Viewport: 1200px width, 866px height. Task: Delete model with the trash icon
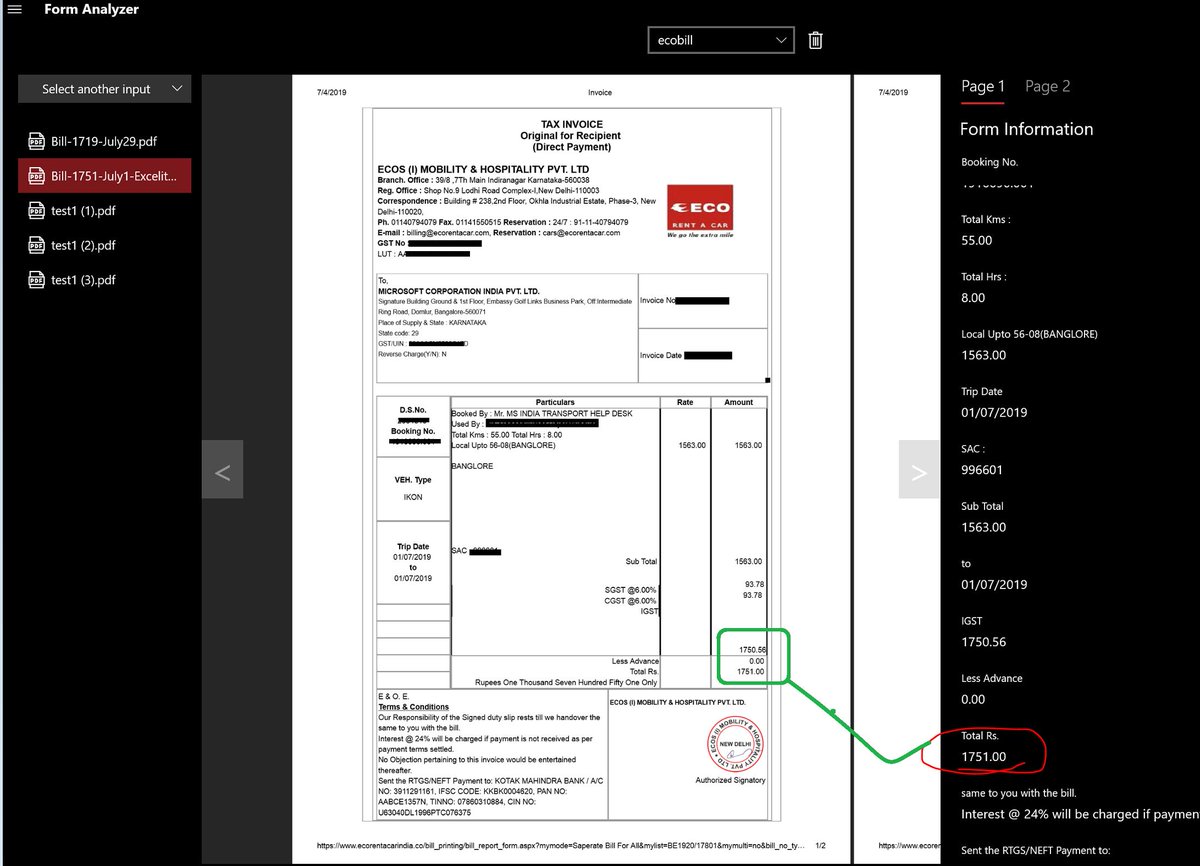coord(816,40)
